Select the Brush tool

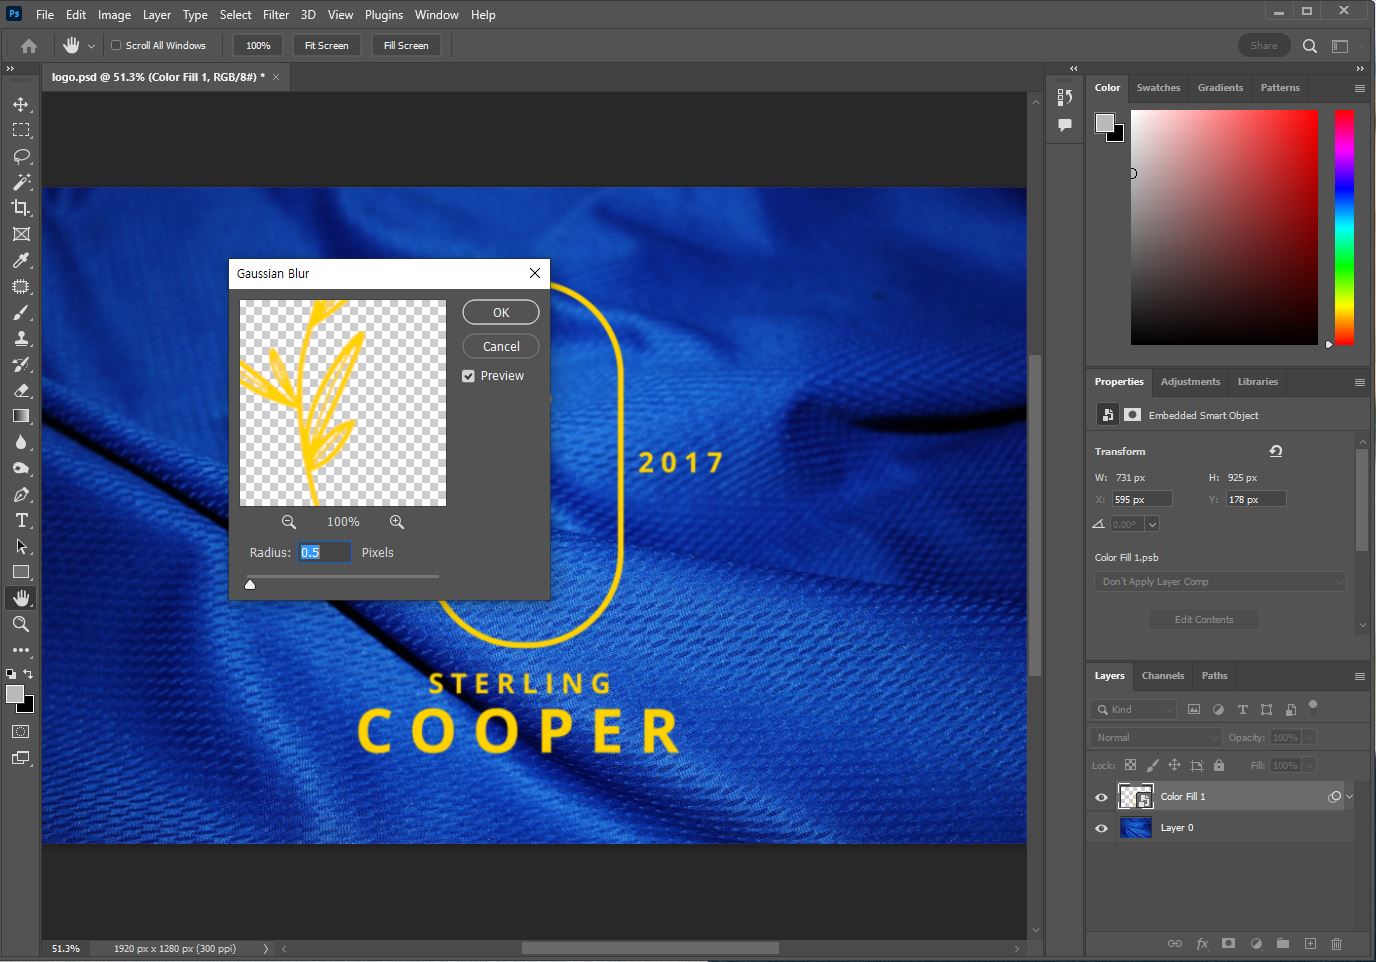[x=21, y=313]
